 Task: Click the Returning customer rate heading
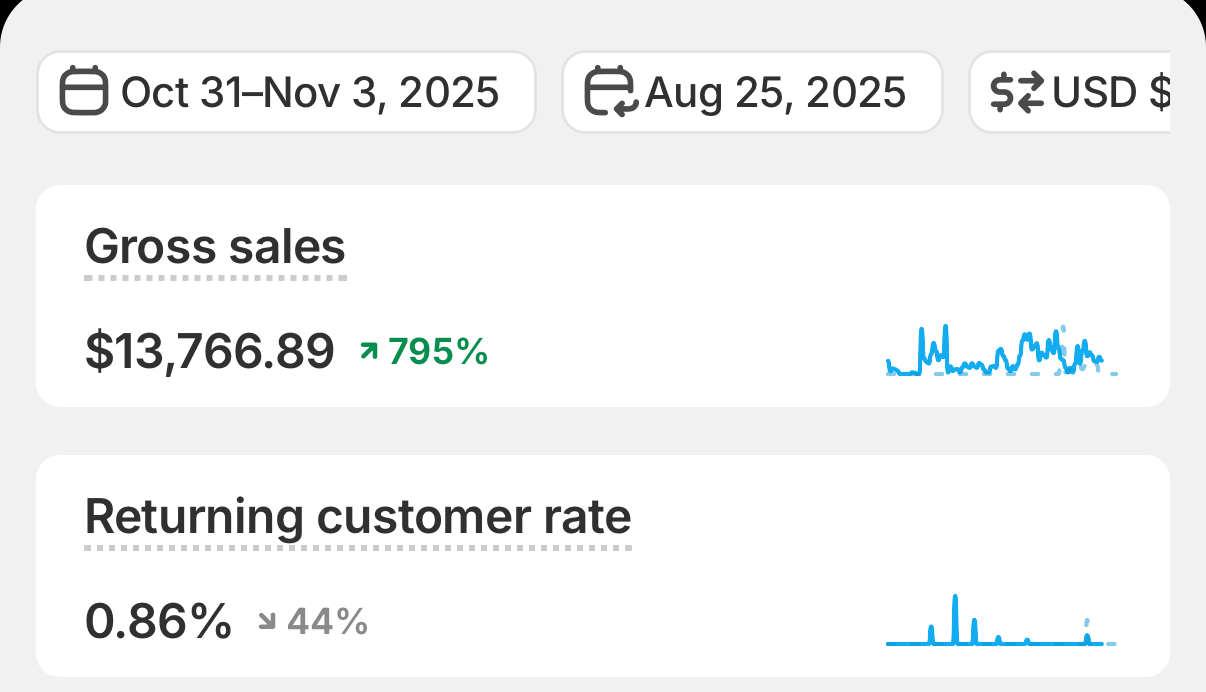(357, 517)
